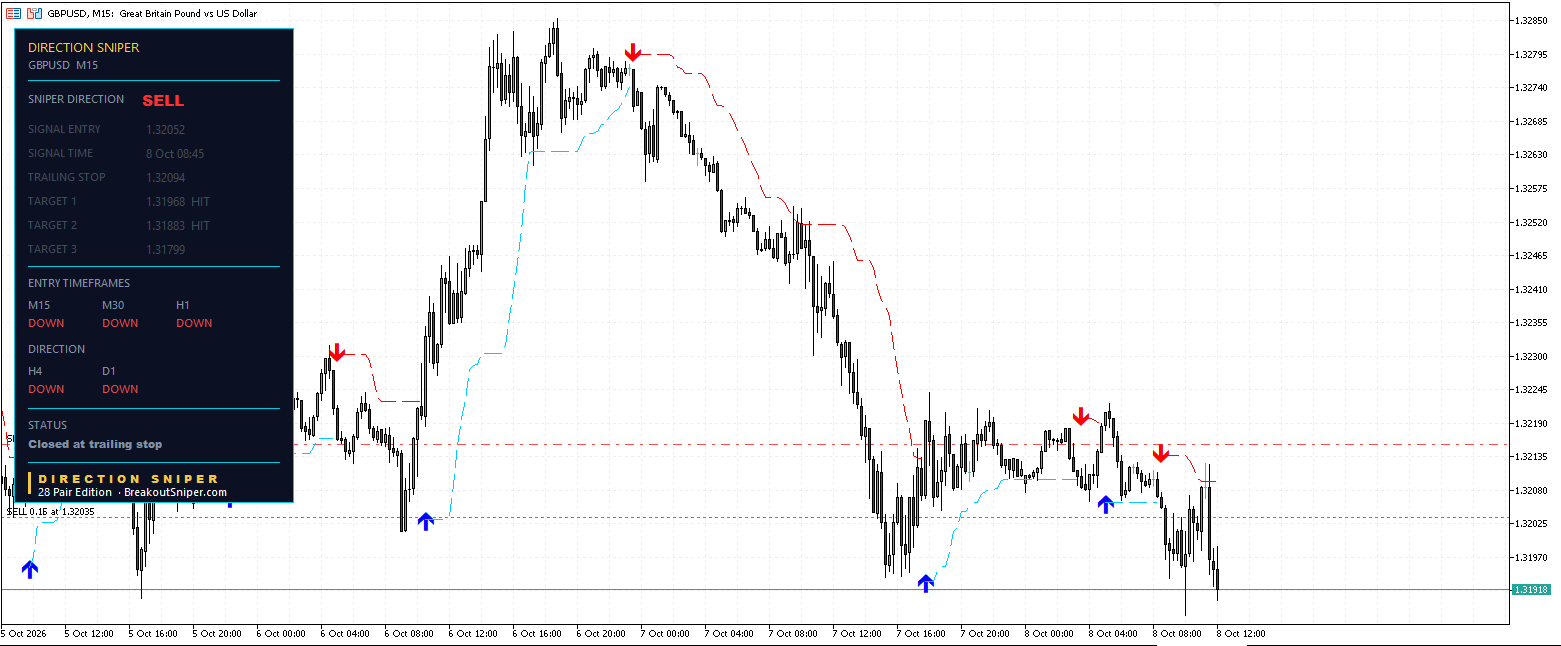Click the yellow 'DIRECTION SNIPER' panel heading
Image resolution: width=1561 pixels, height=646 pixels.
click(84, 47)
